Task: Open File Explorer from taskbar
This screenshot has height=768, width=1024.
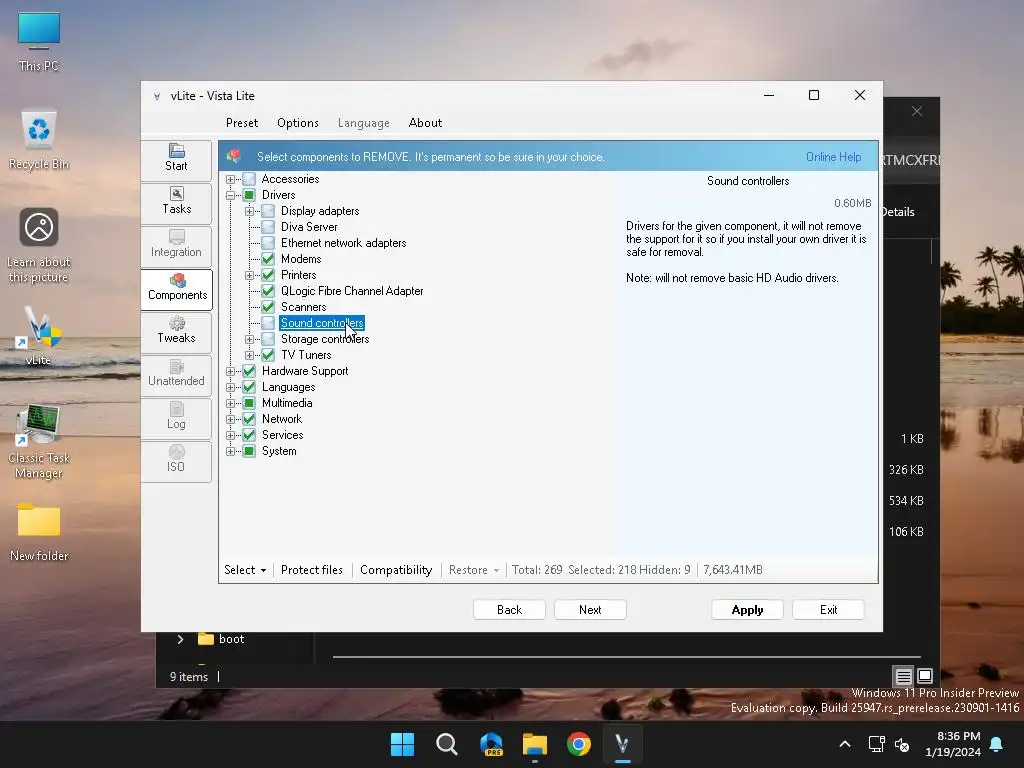Action: click(x=535, y=744)
